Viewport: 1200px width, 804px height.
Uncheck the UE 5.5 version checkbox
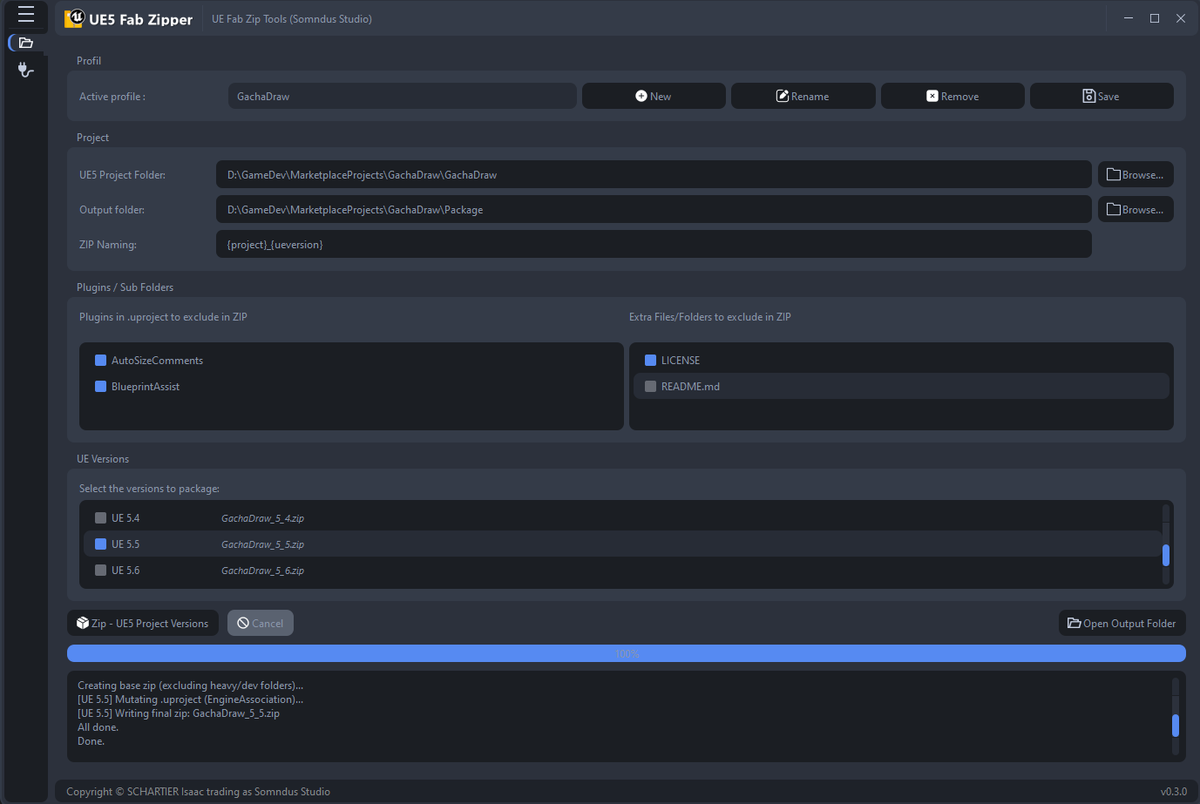100,544
